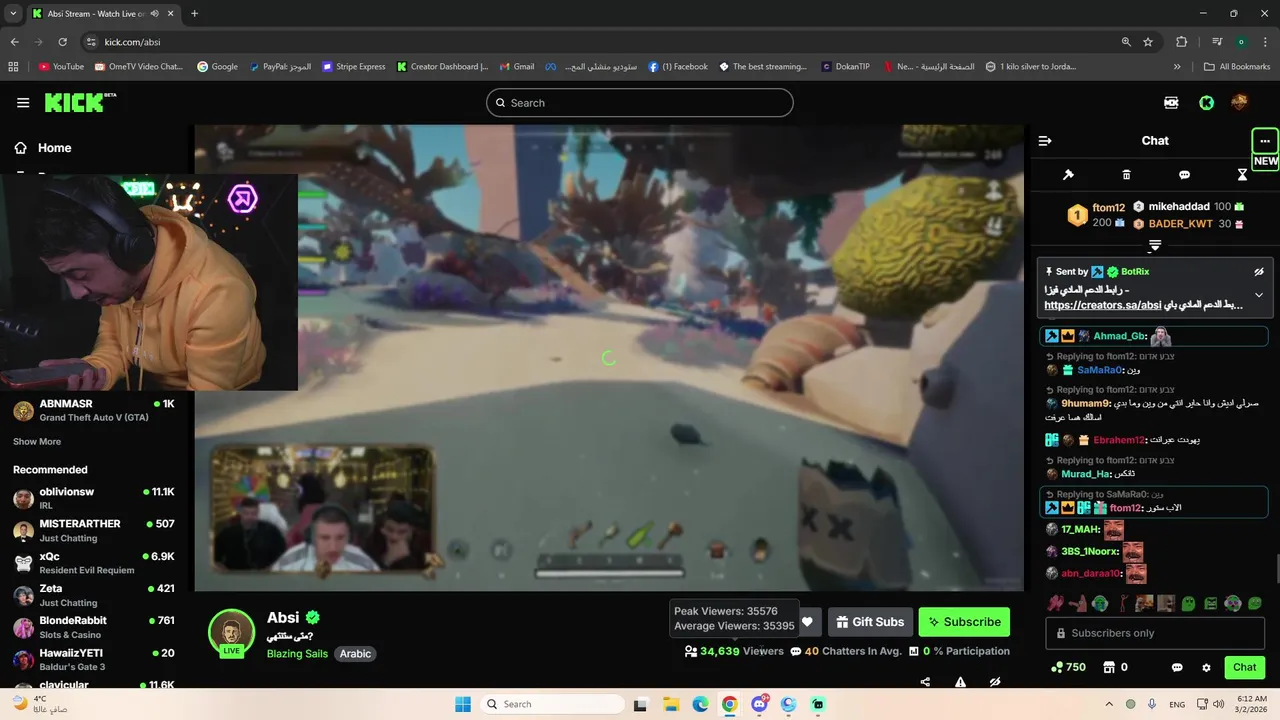Open Zeta recommended channel
The image size is (1280, 720).
click(94, 594)
